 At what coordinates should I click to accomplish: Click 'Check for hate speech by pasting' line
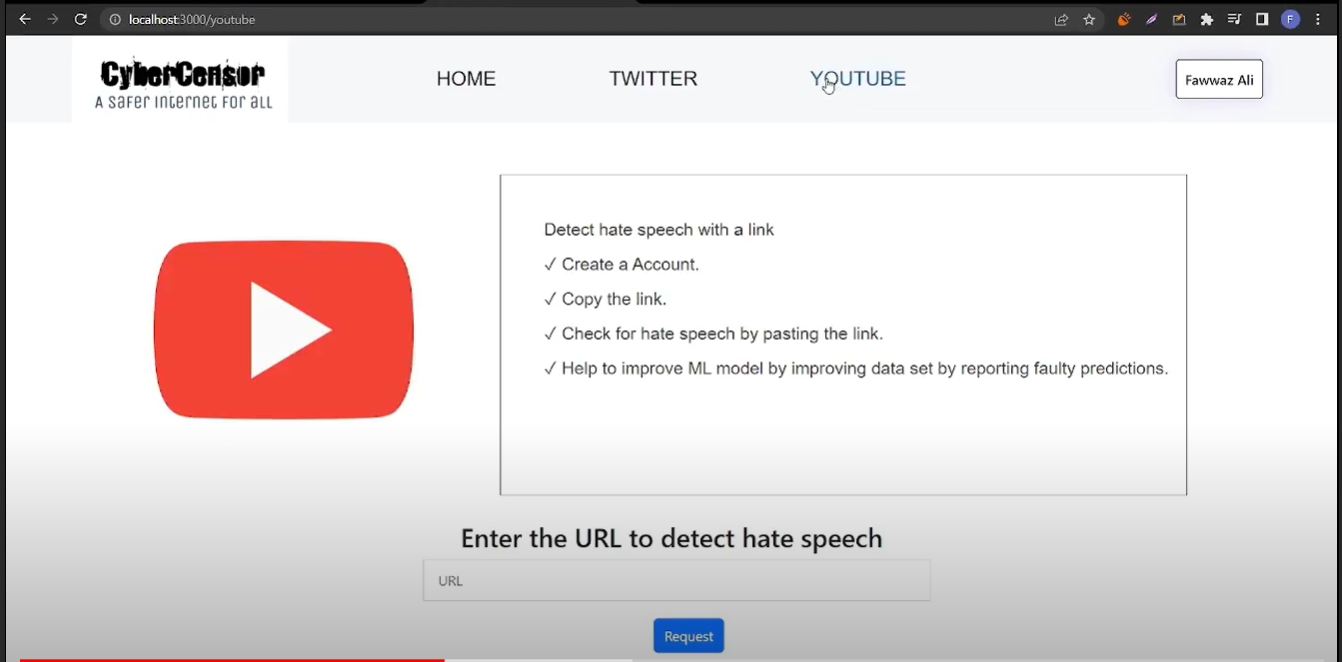click(713, 334)
